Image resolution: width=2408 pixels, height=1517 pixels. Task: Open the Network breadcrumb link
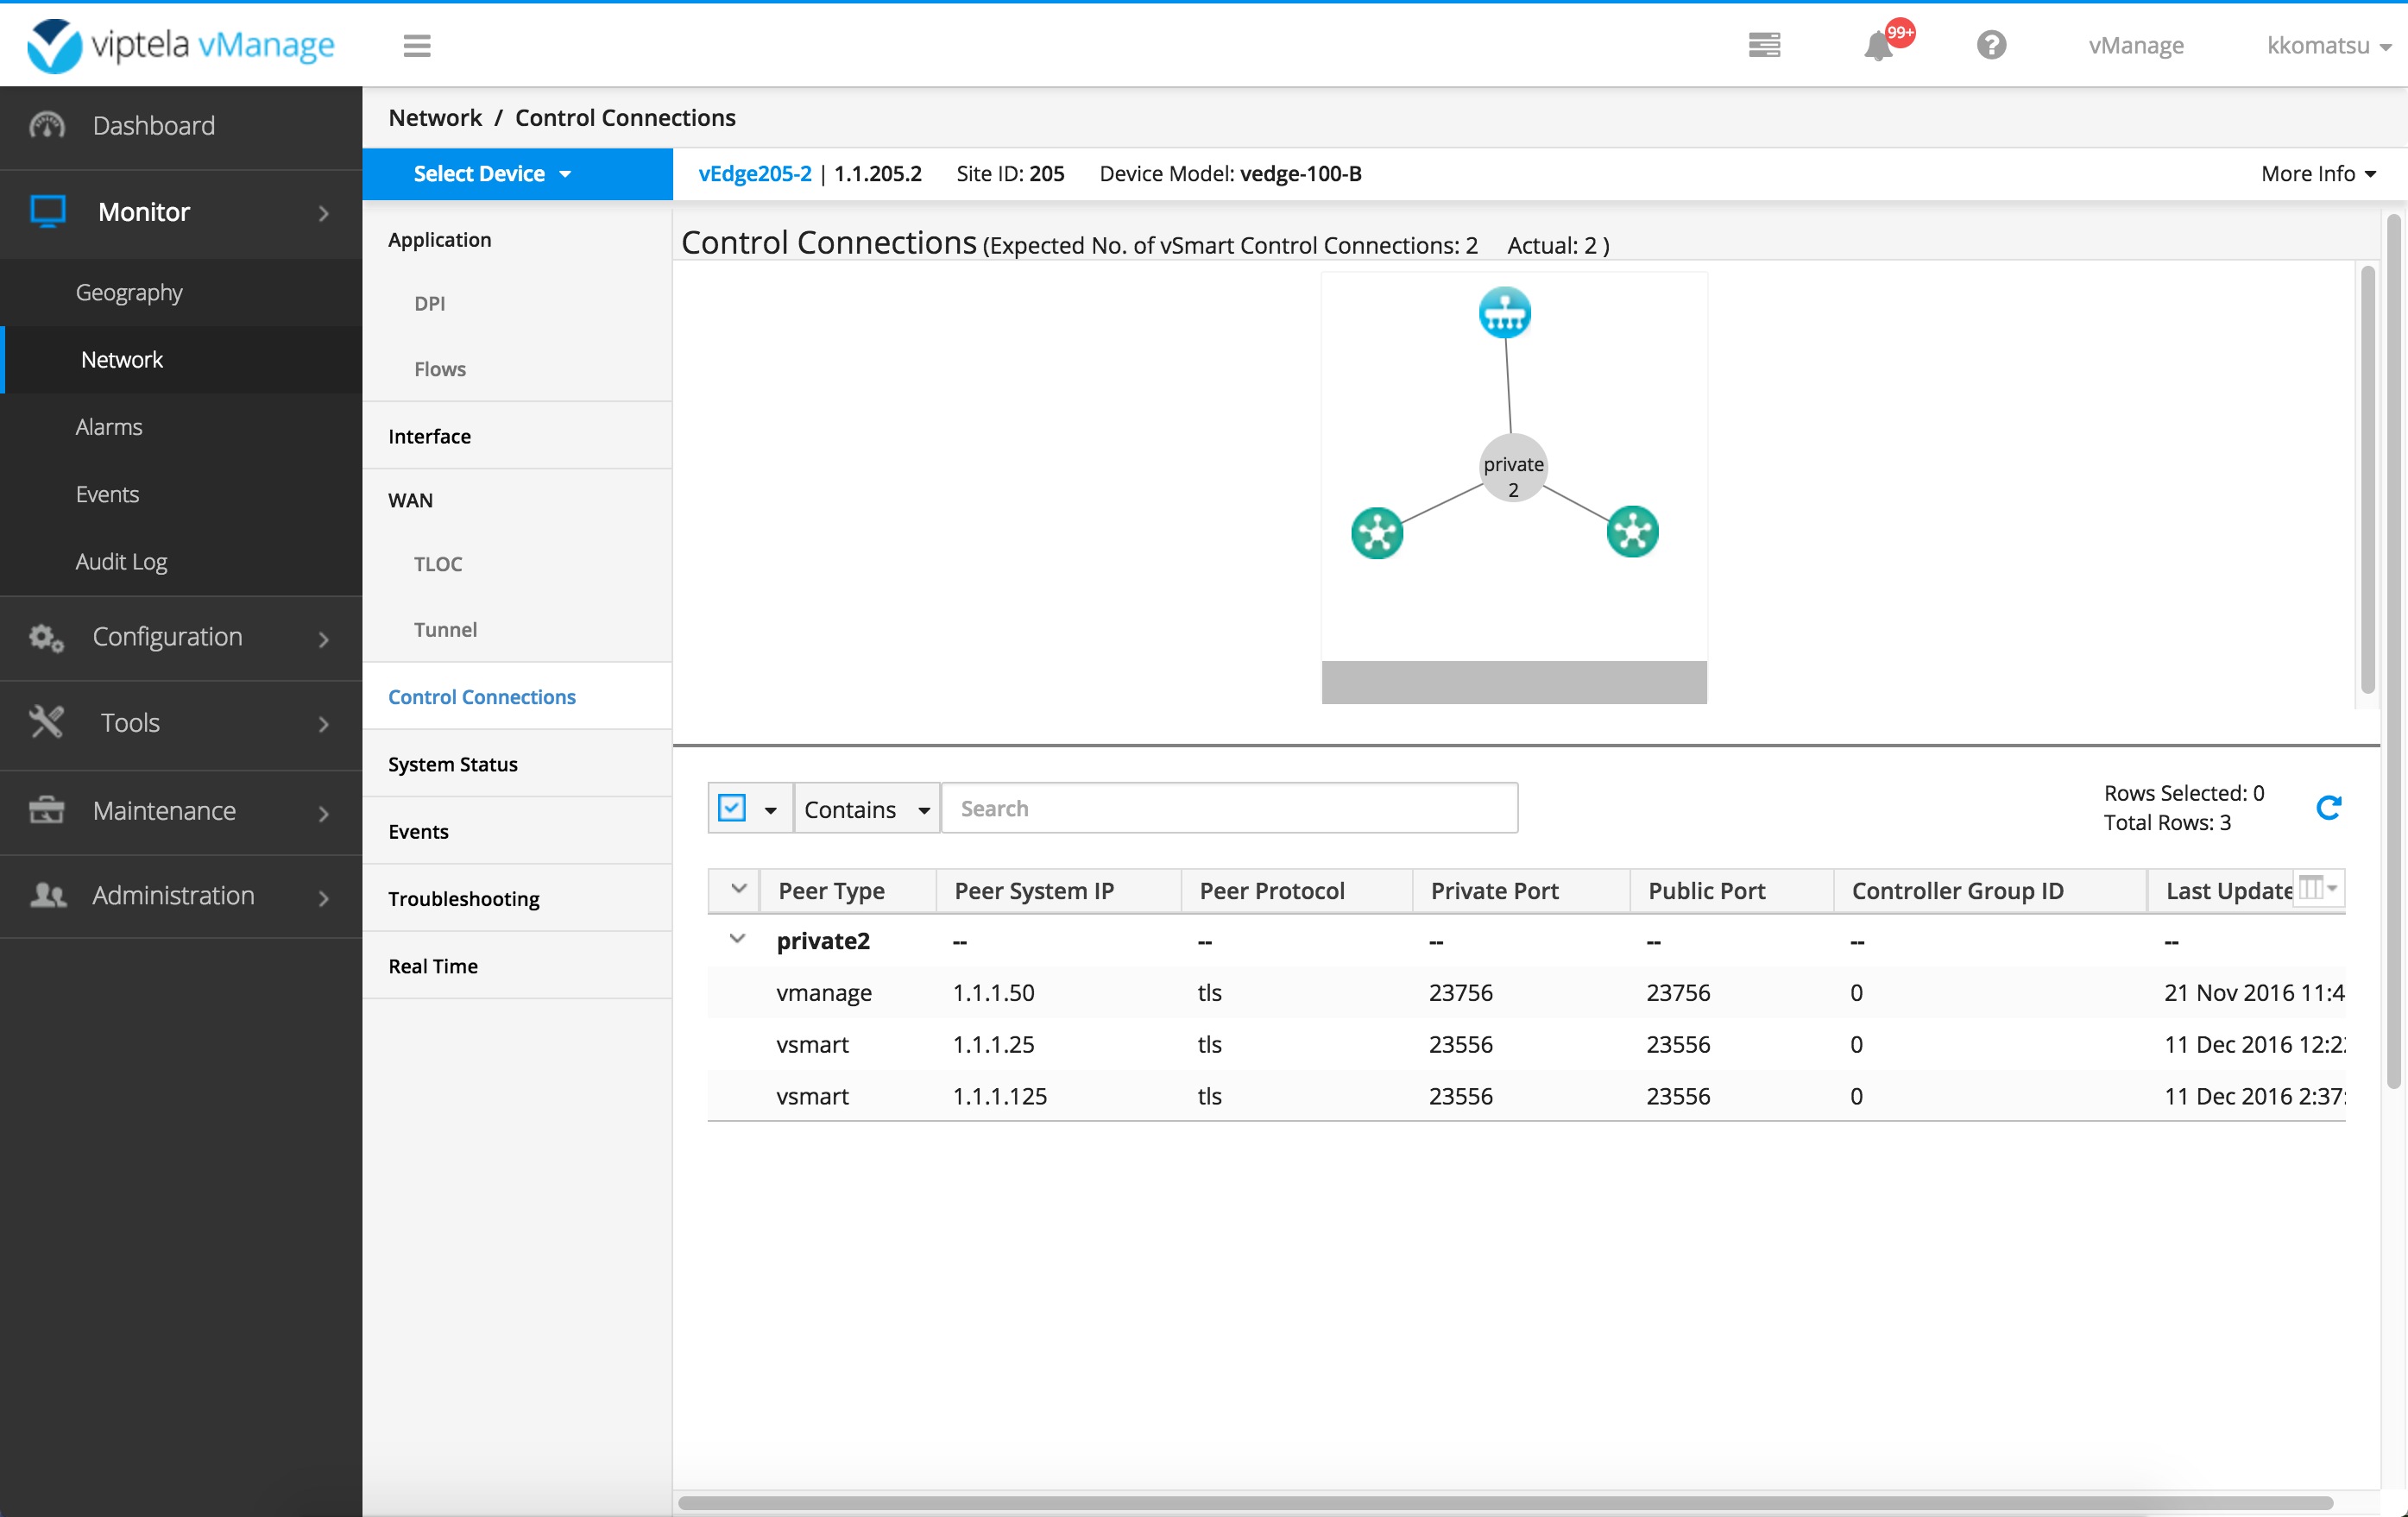tap(434, 117)
